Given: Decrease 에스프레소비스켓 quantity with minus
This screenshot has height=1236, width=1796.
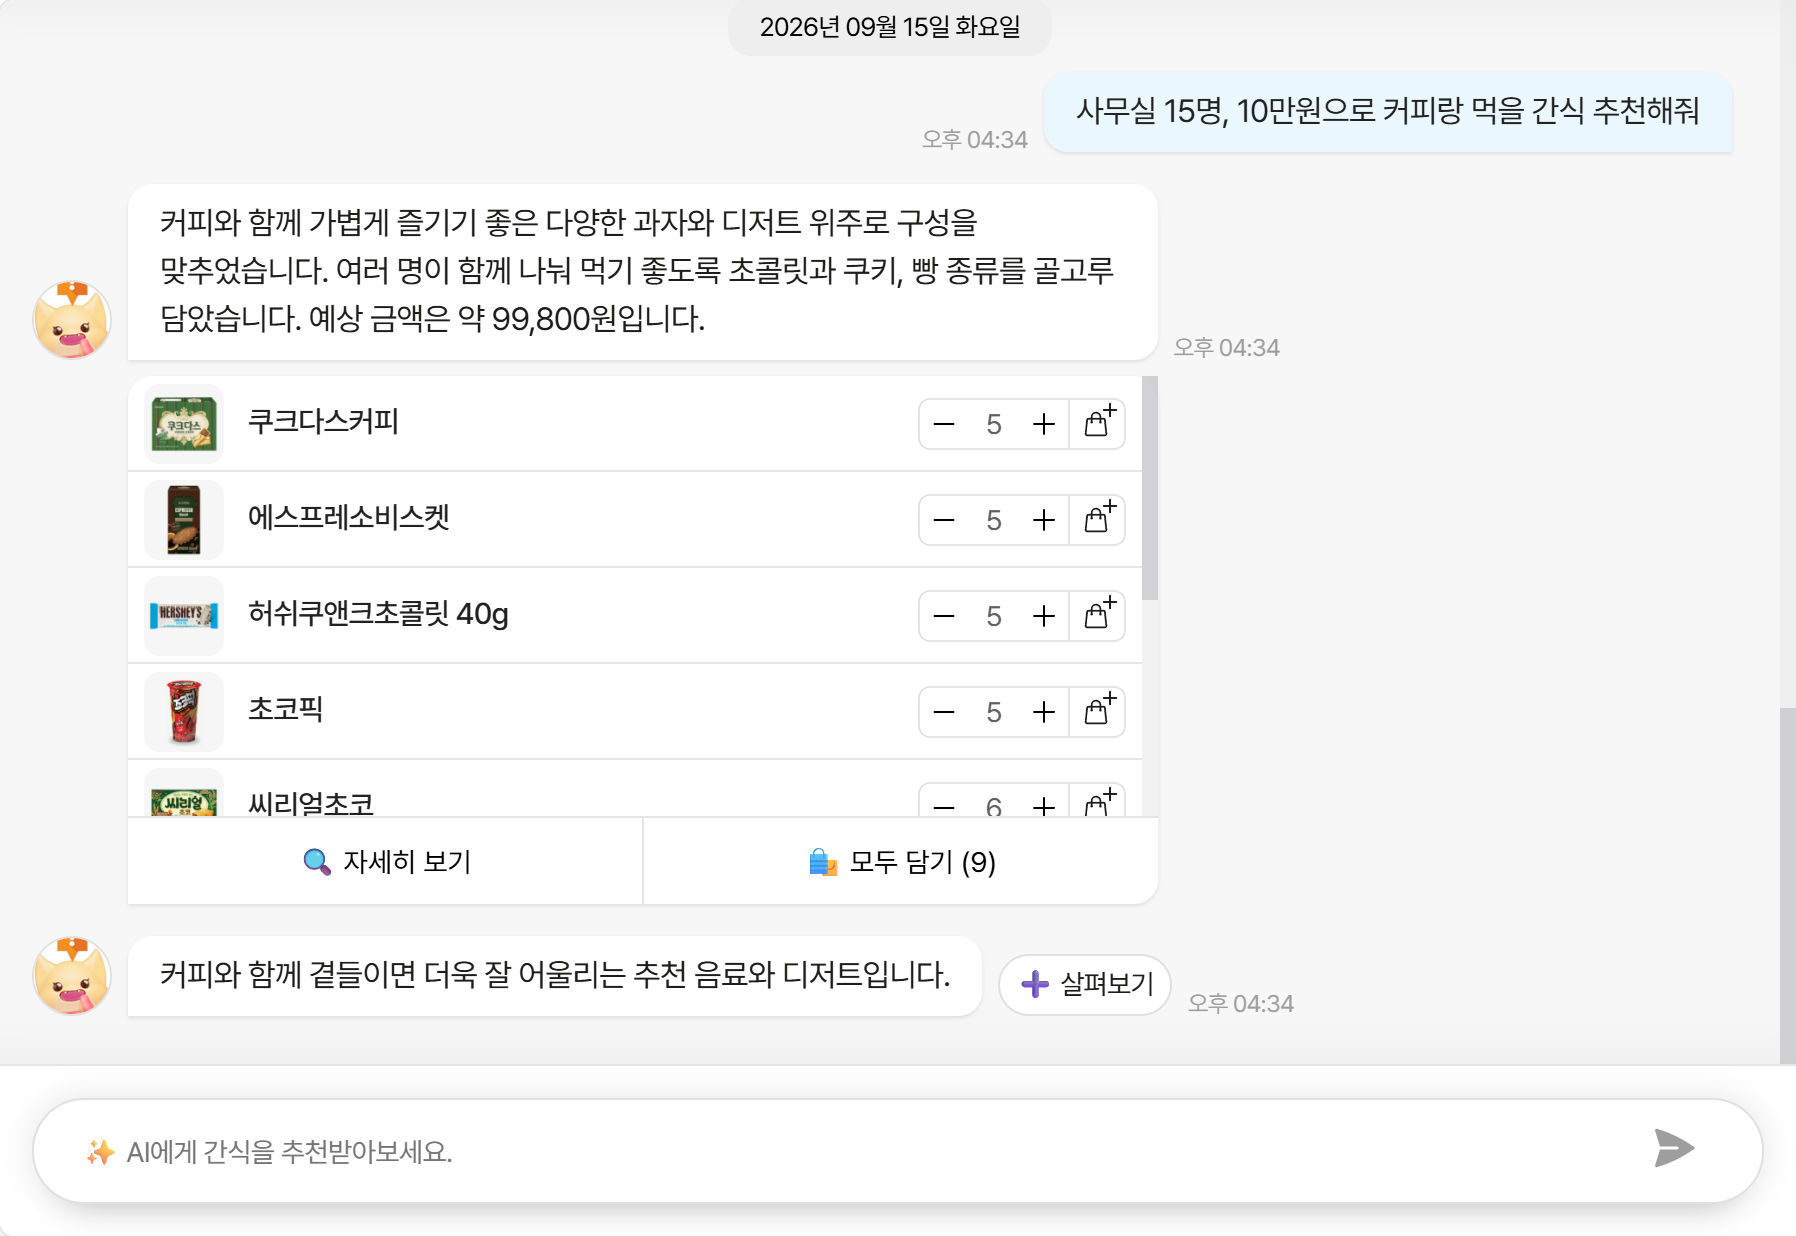Looking at the screenshot, I should [944, 520].
